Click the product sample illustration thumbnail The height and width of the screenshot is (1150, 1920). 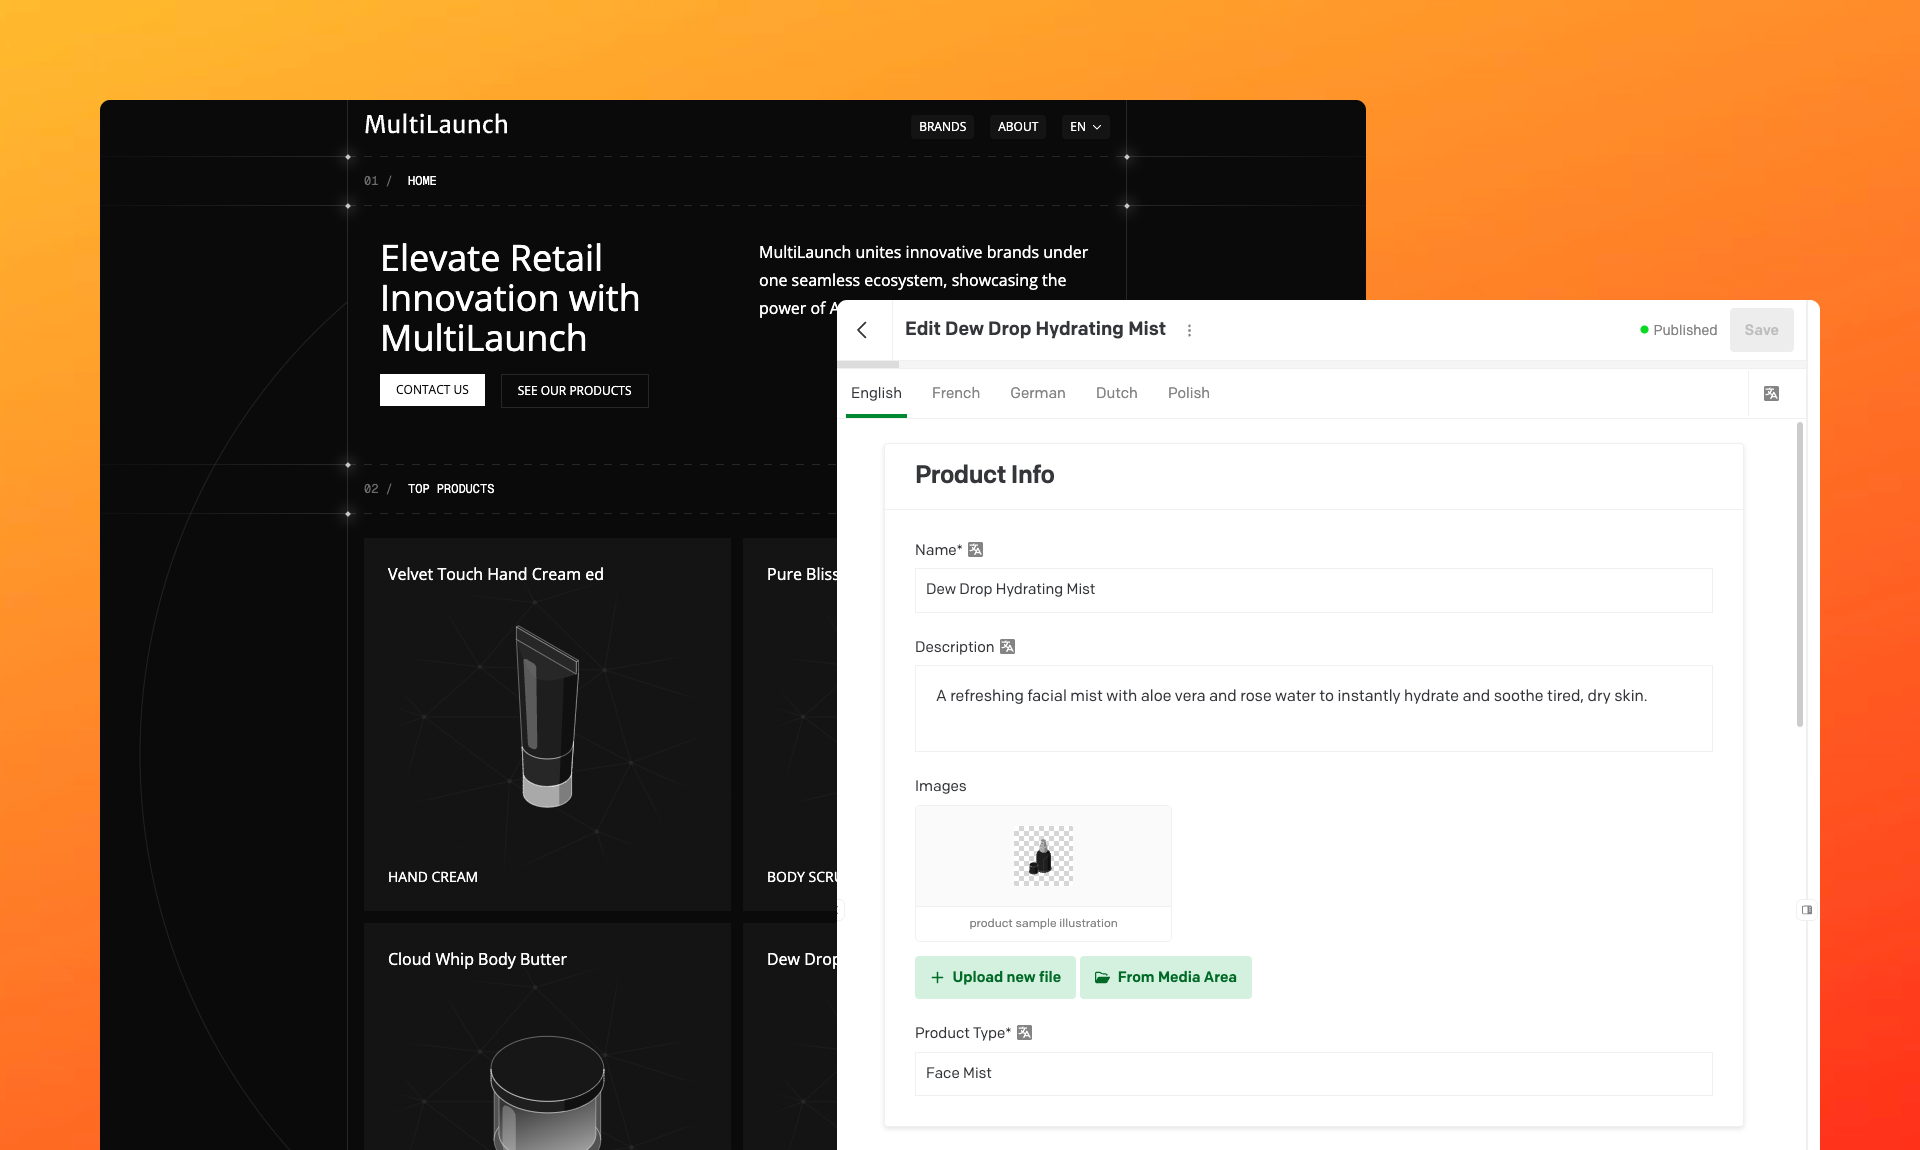click(x=1043, y=857)
